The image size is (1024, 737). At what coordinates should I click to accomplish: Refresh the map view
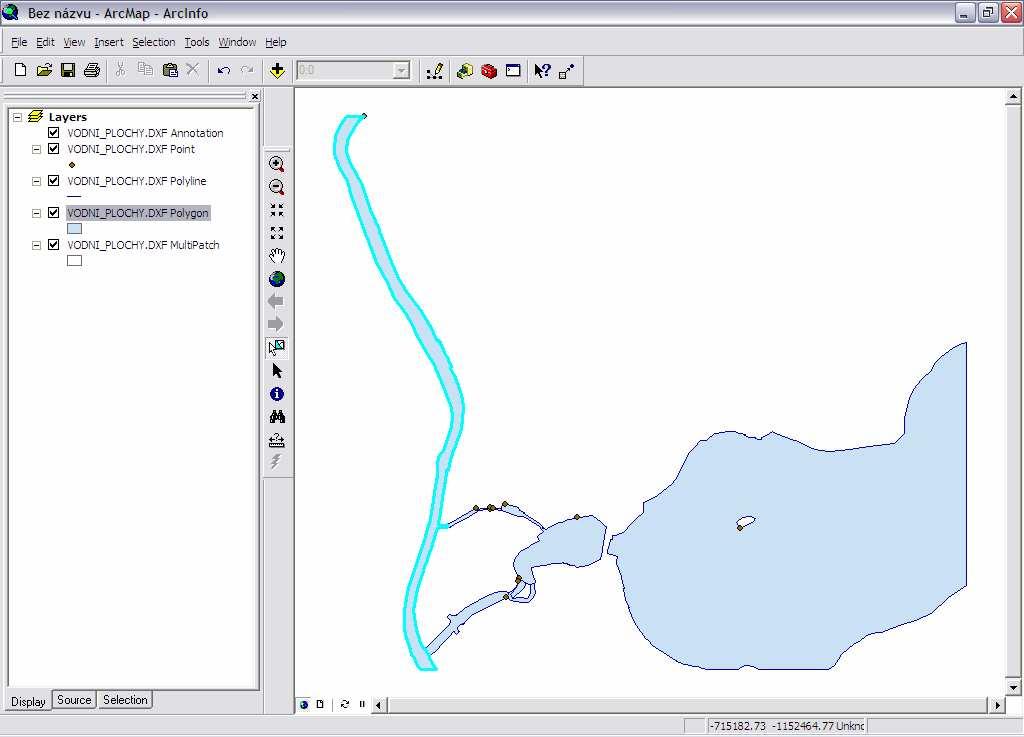(345, 704)
